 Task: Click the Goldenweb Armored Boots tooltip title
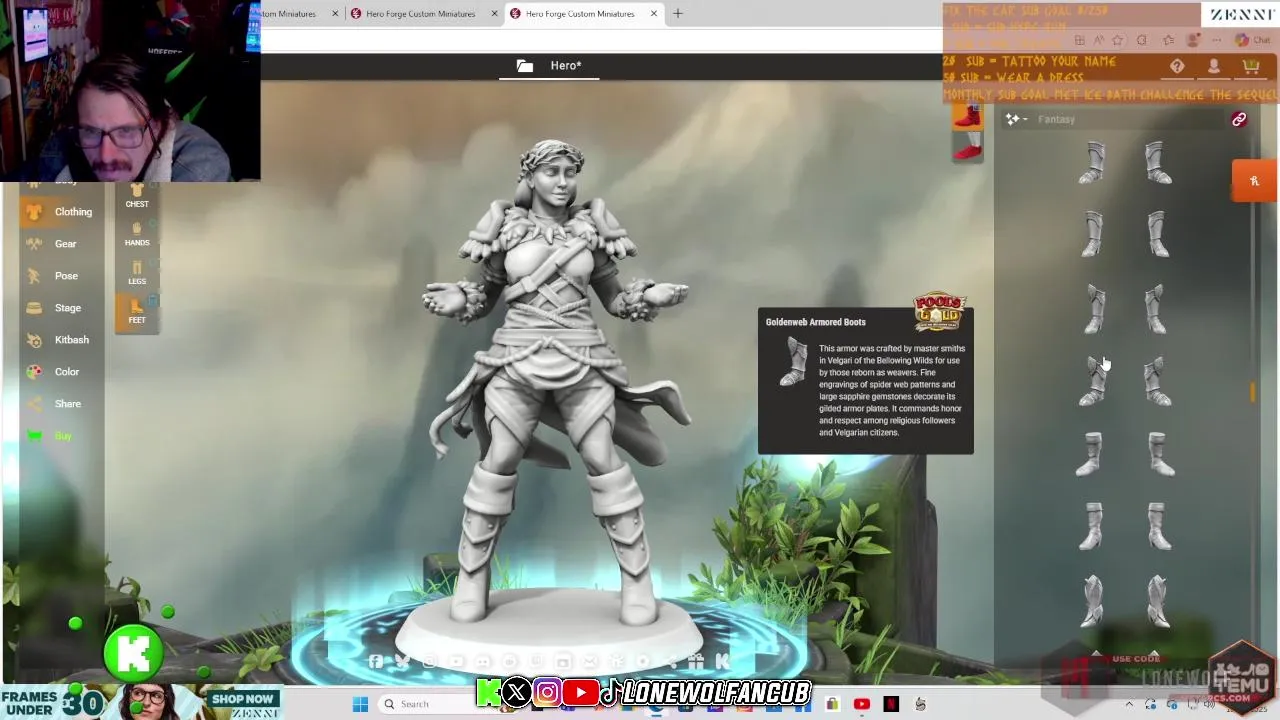pyautogui.click(x=816, y=322)
